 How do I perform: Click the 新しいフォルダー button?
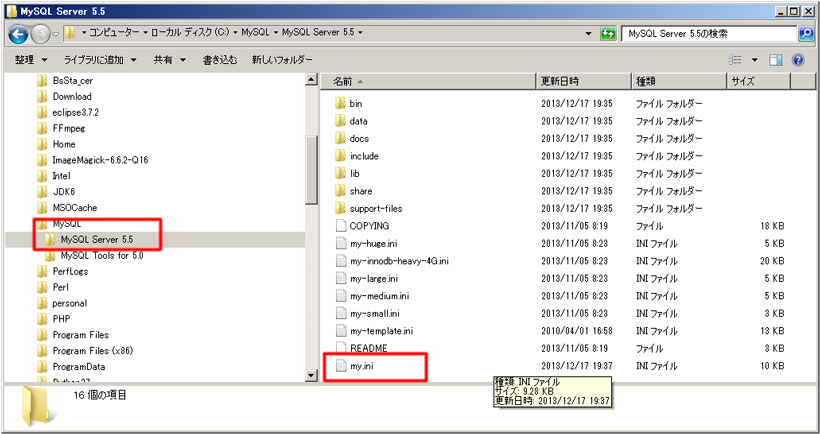282,60
